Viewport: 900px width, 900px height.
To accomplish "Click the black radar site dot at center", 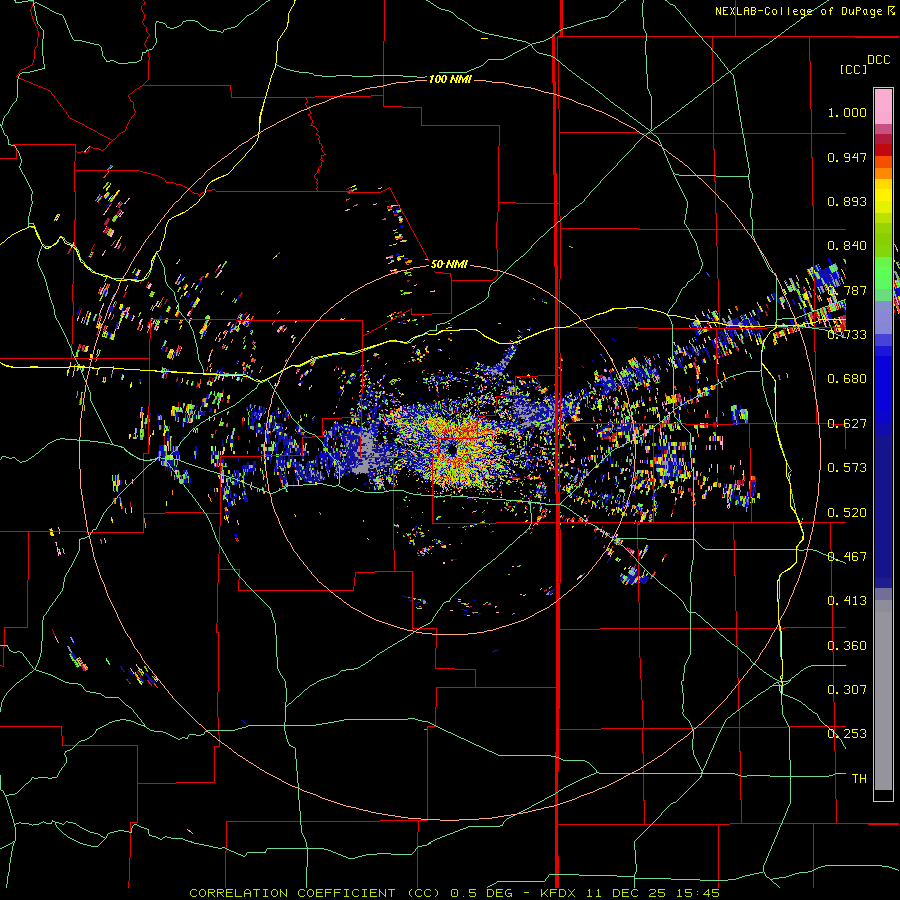I will [452, 450].
